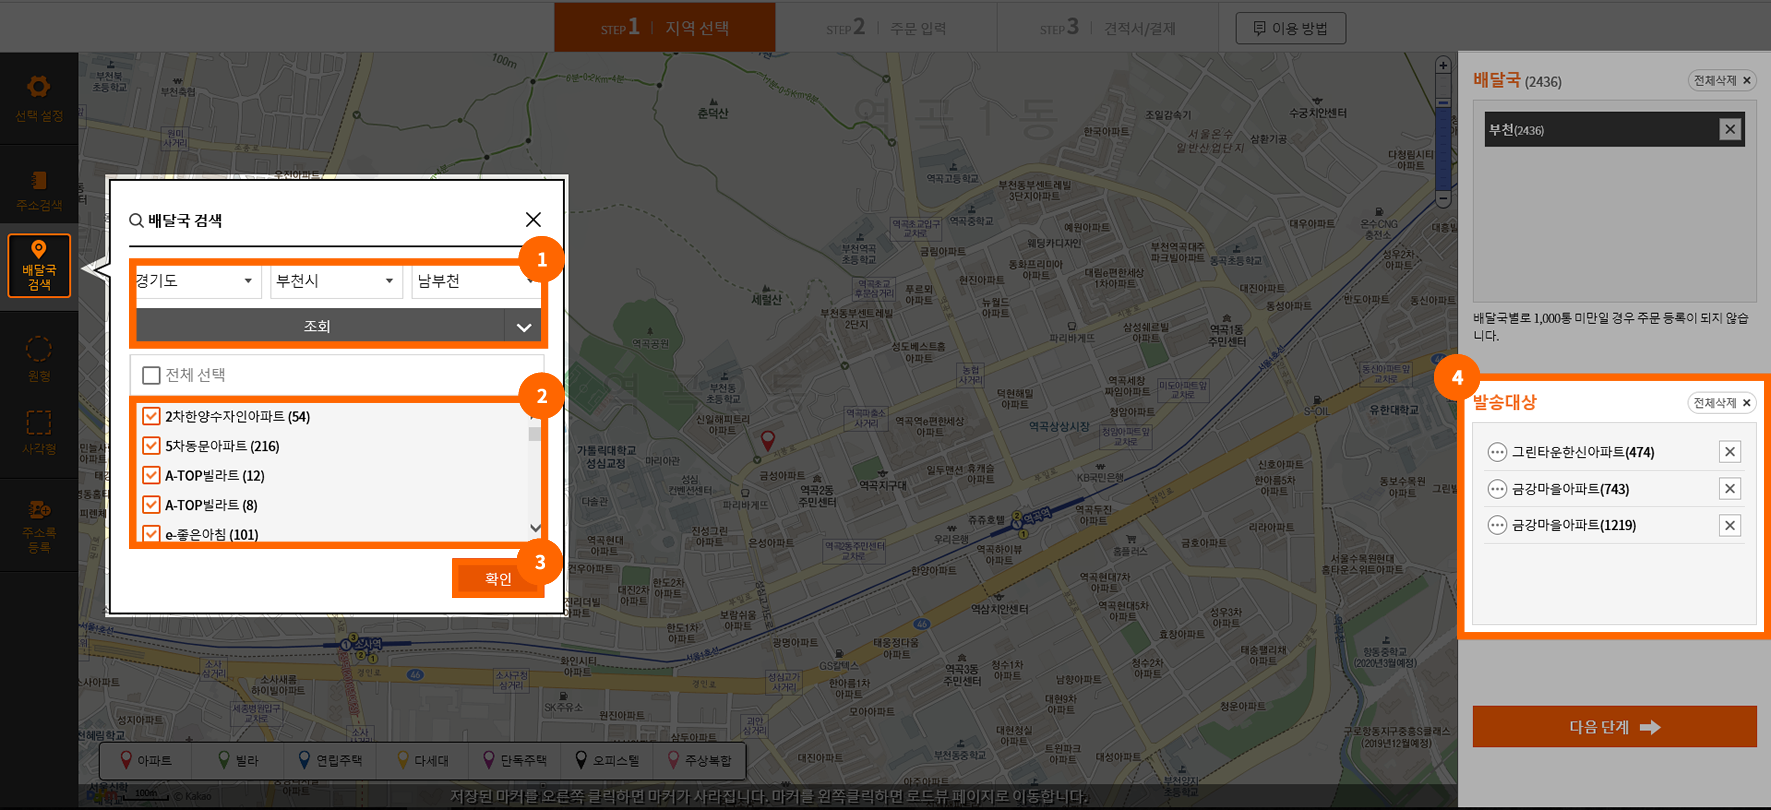Open the 경기도 province dropdown
Screen dimensions: 1771x810
coord(195,281)
